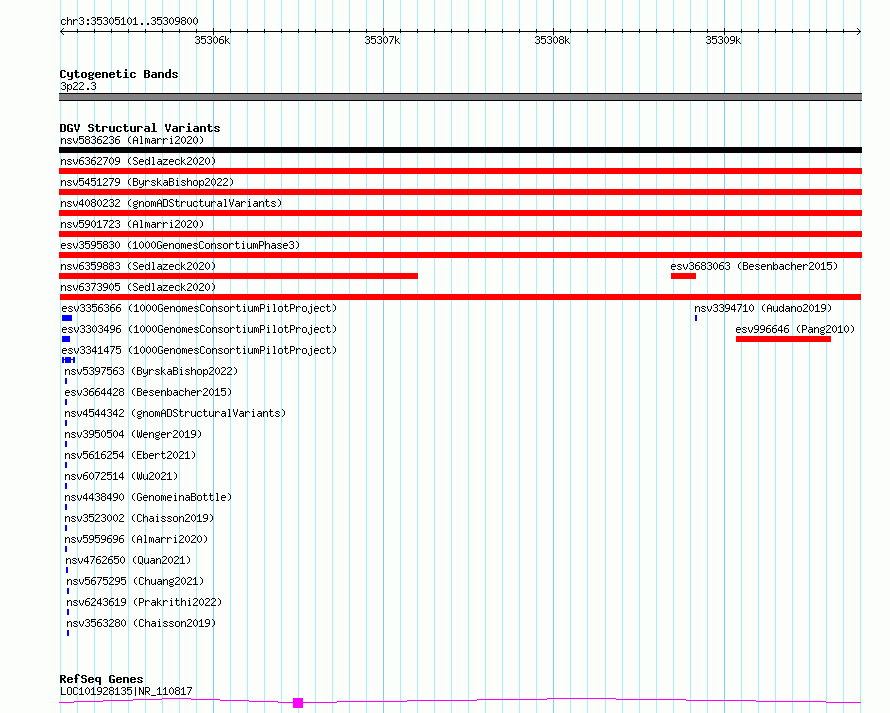
Task: Click nsv4544342 (gnomADStructuralVariants) label
Action: coord(175,413)
